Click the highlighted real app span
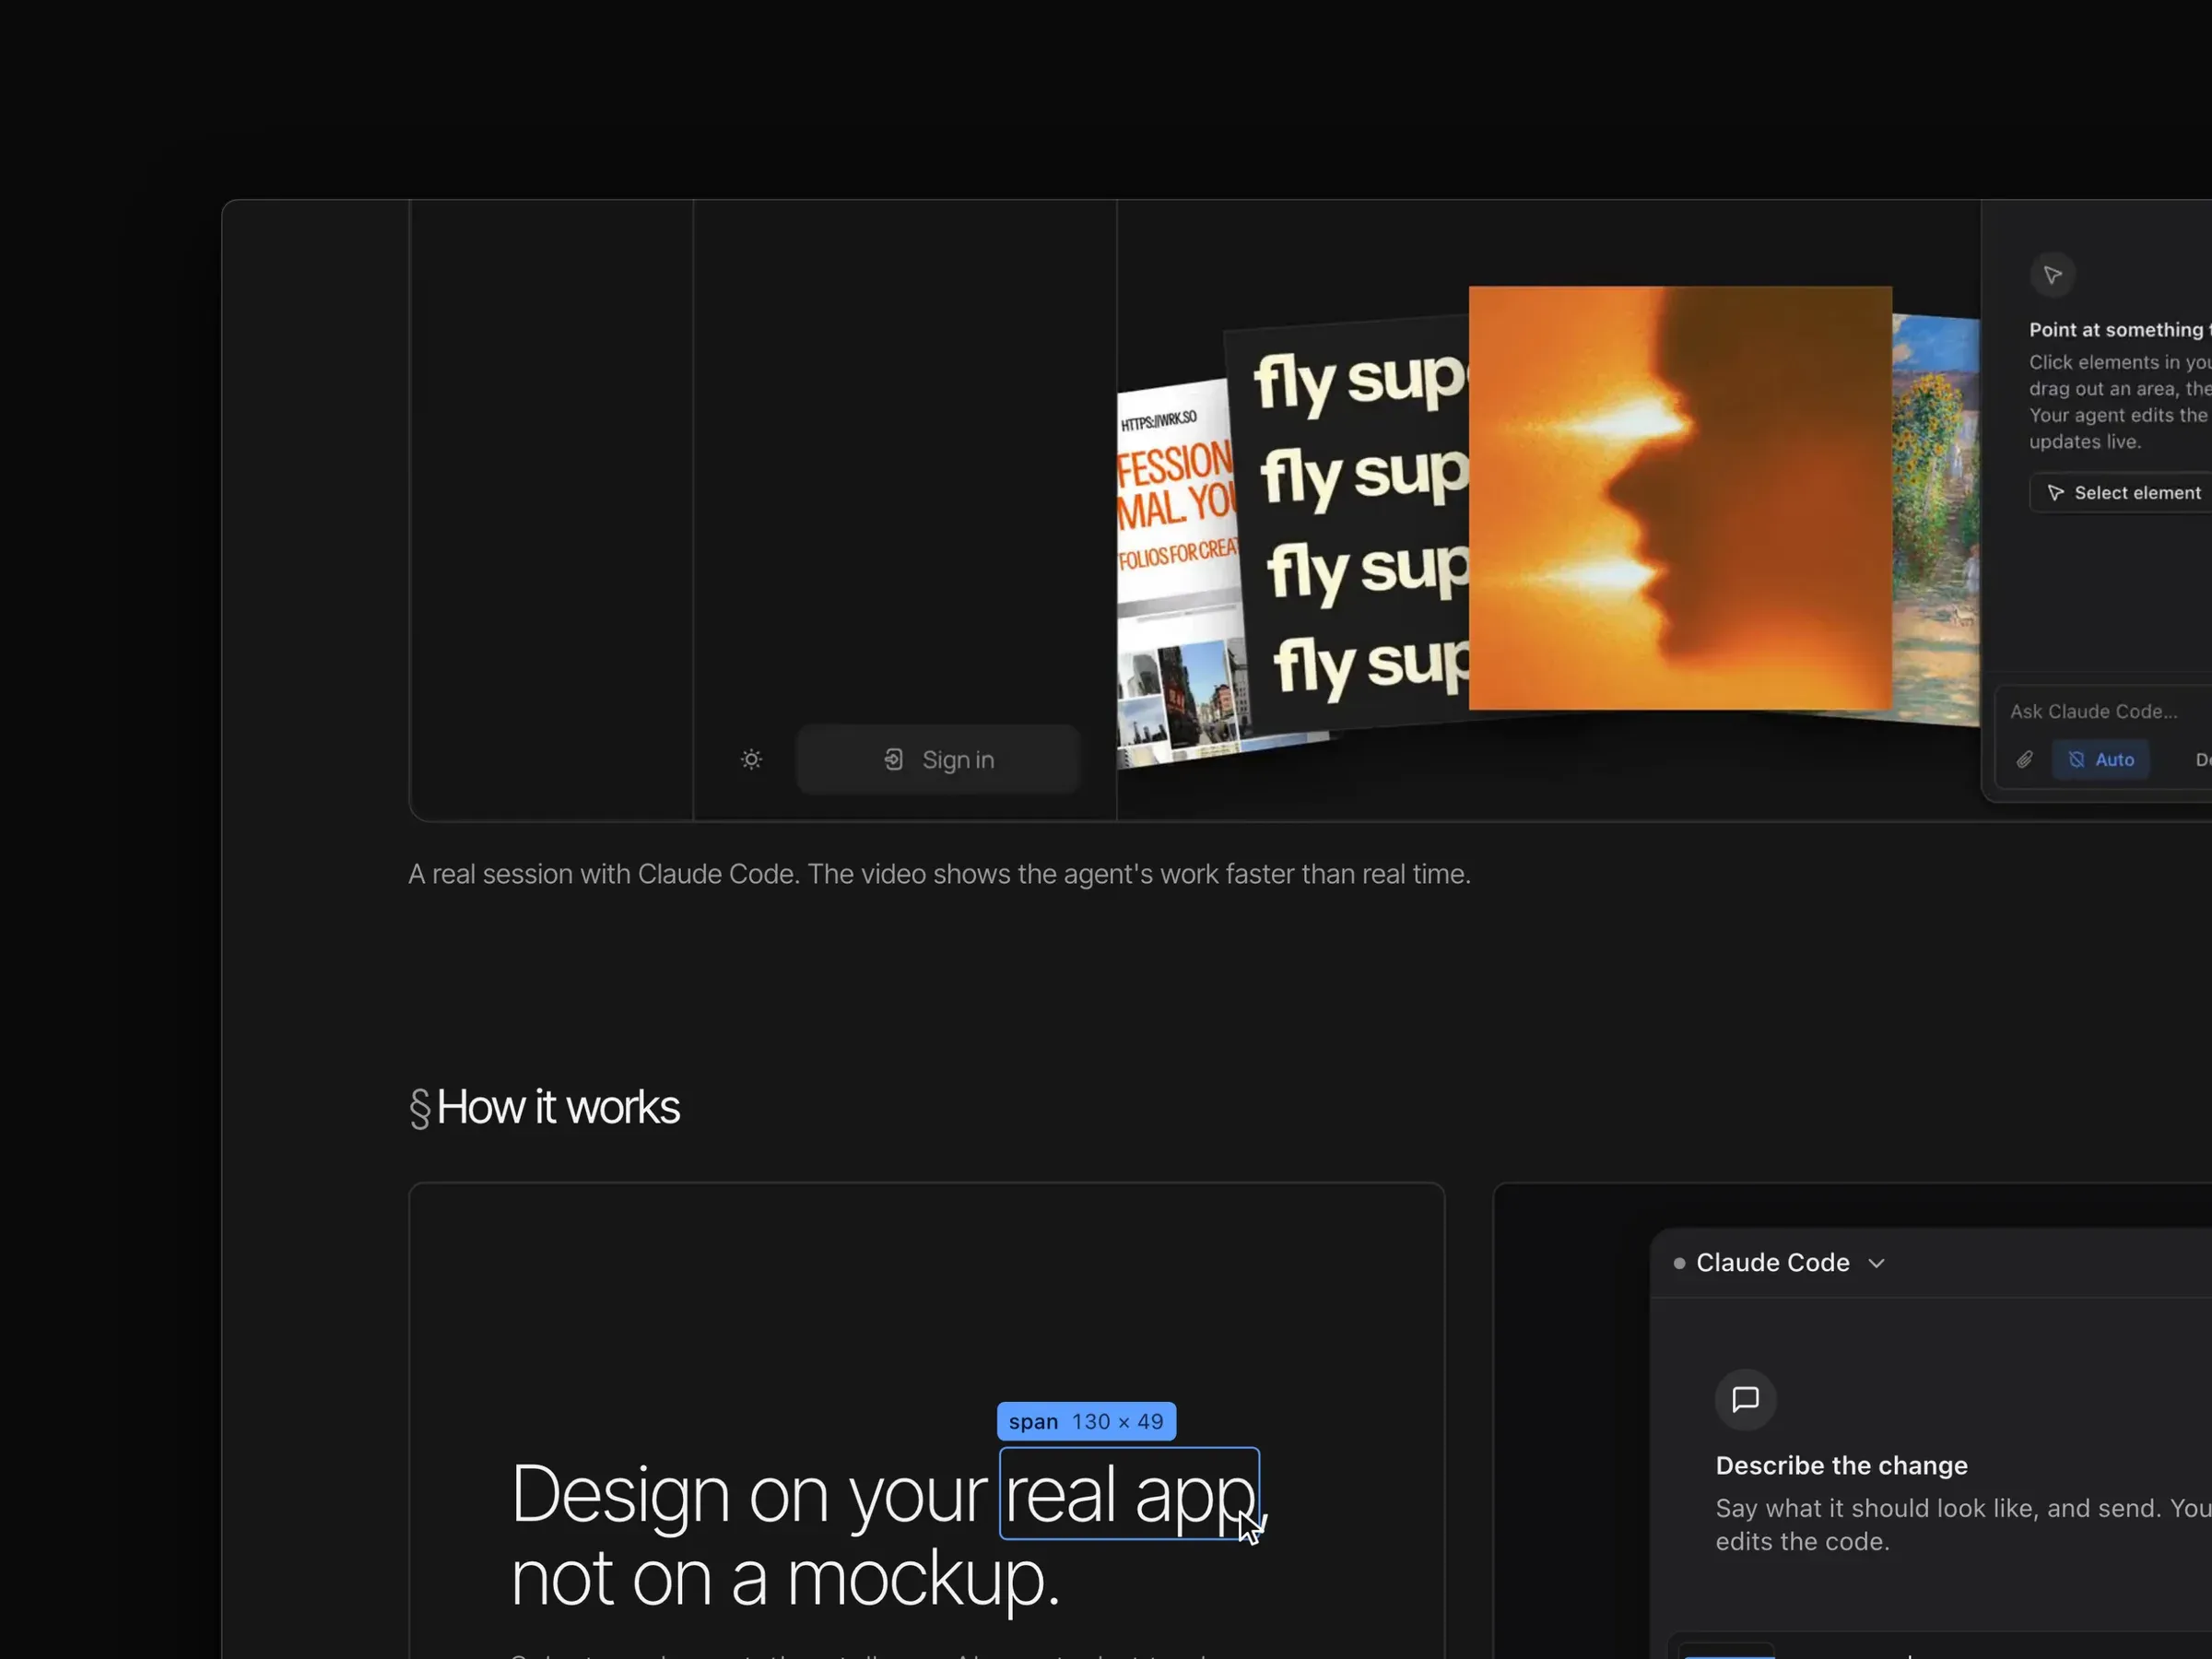 coord(1129,1494)
